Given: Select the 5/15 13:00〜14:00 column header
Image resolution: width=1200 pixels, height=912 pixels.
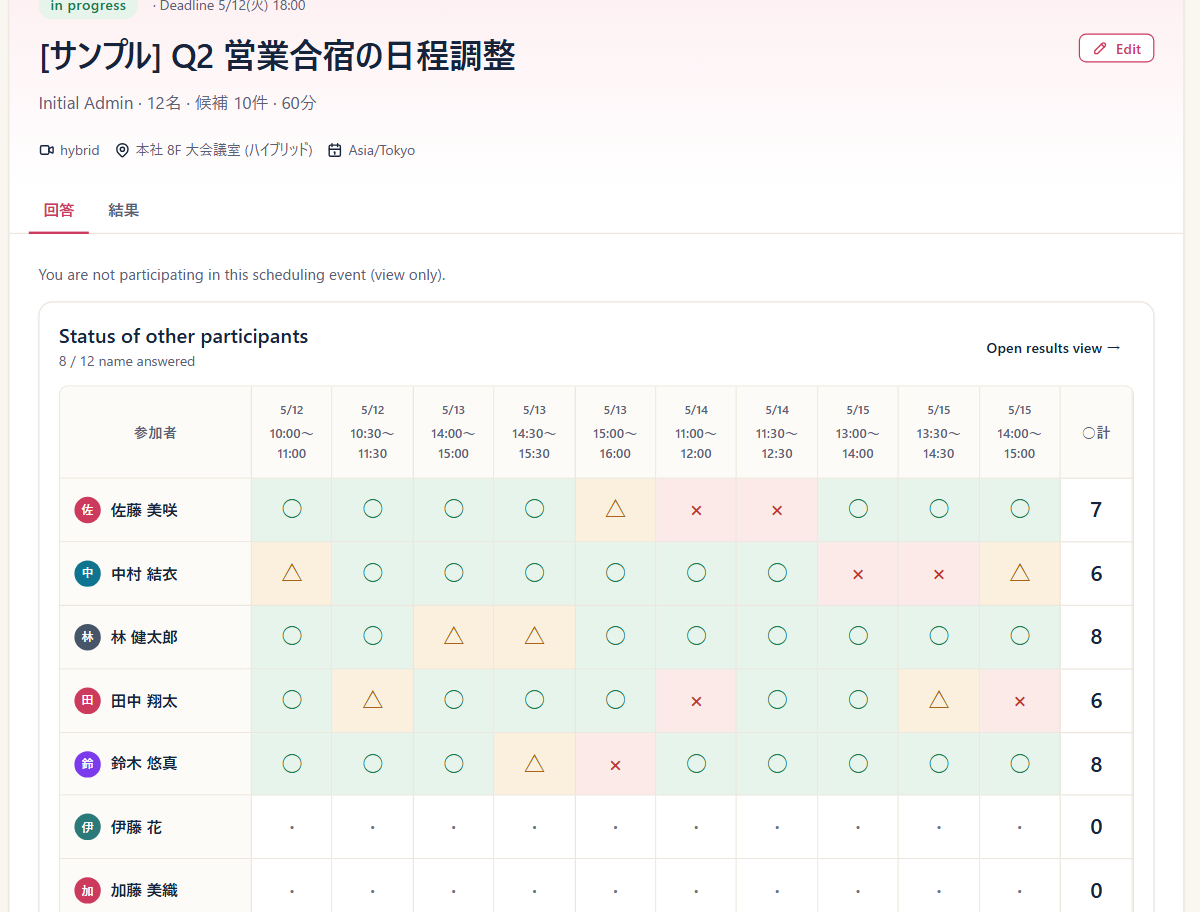Looking at the screenshot, I should click(x=858, y=432).
